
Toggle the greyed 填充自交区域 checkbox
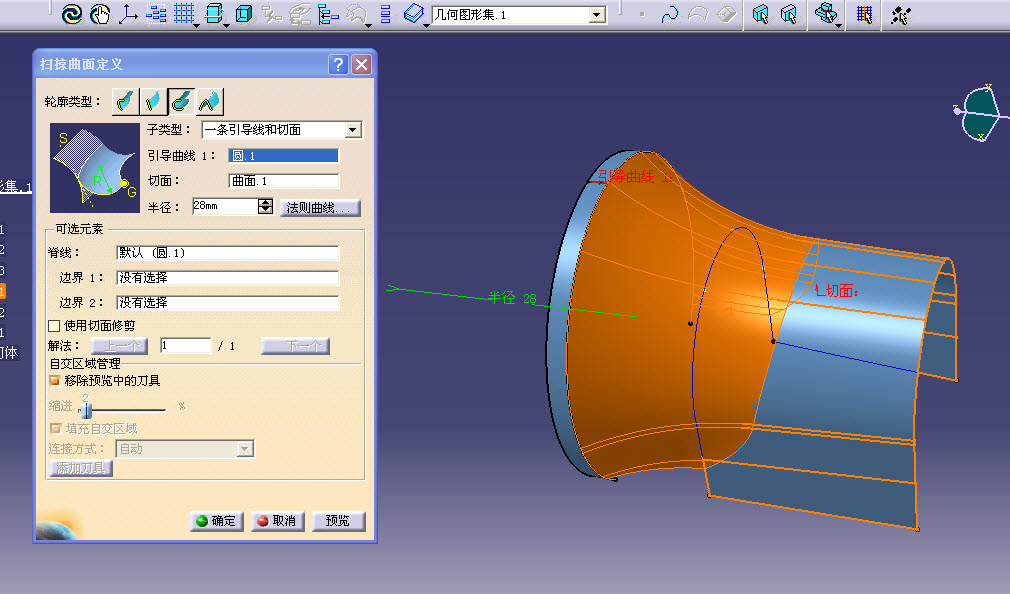pos(55,428)
